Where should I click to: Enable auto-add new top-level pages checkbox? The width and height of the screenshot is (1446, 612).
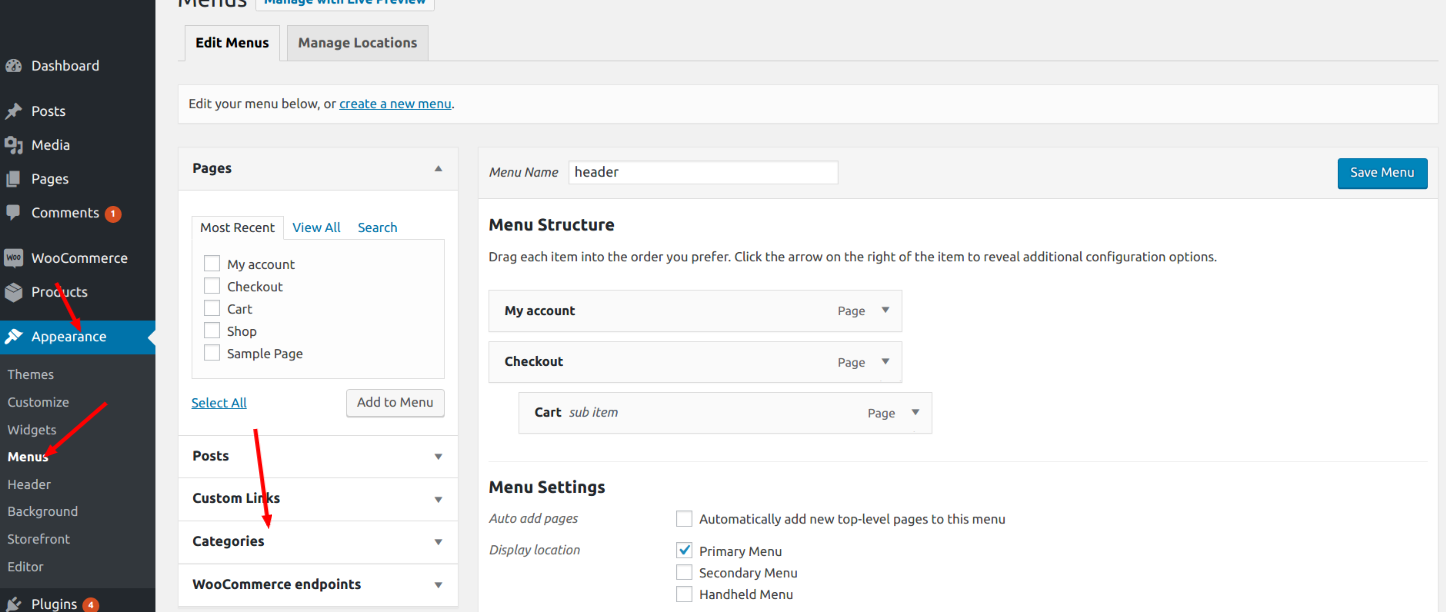click(x=684, y=519)
